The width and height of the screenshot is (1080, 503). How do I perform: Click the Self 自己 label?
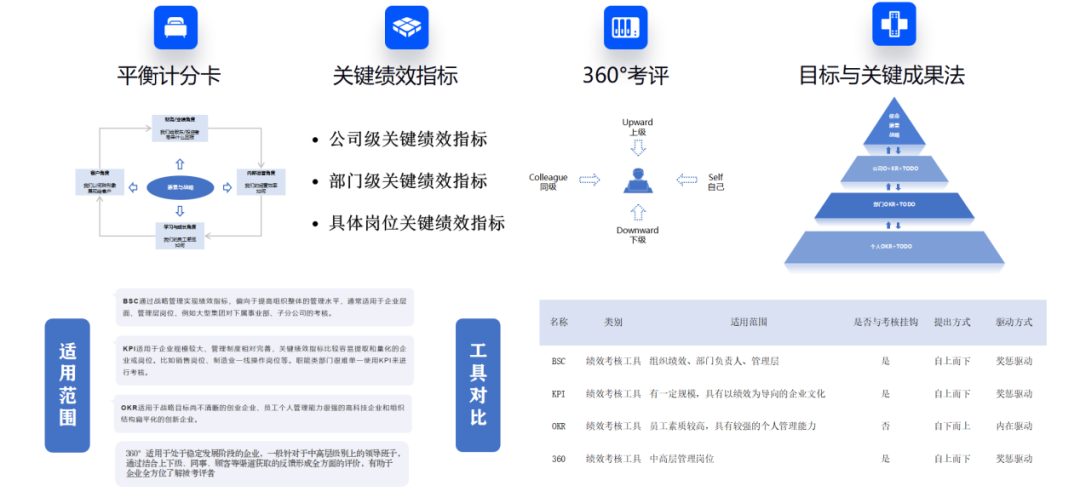(716, 182)
